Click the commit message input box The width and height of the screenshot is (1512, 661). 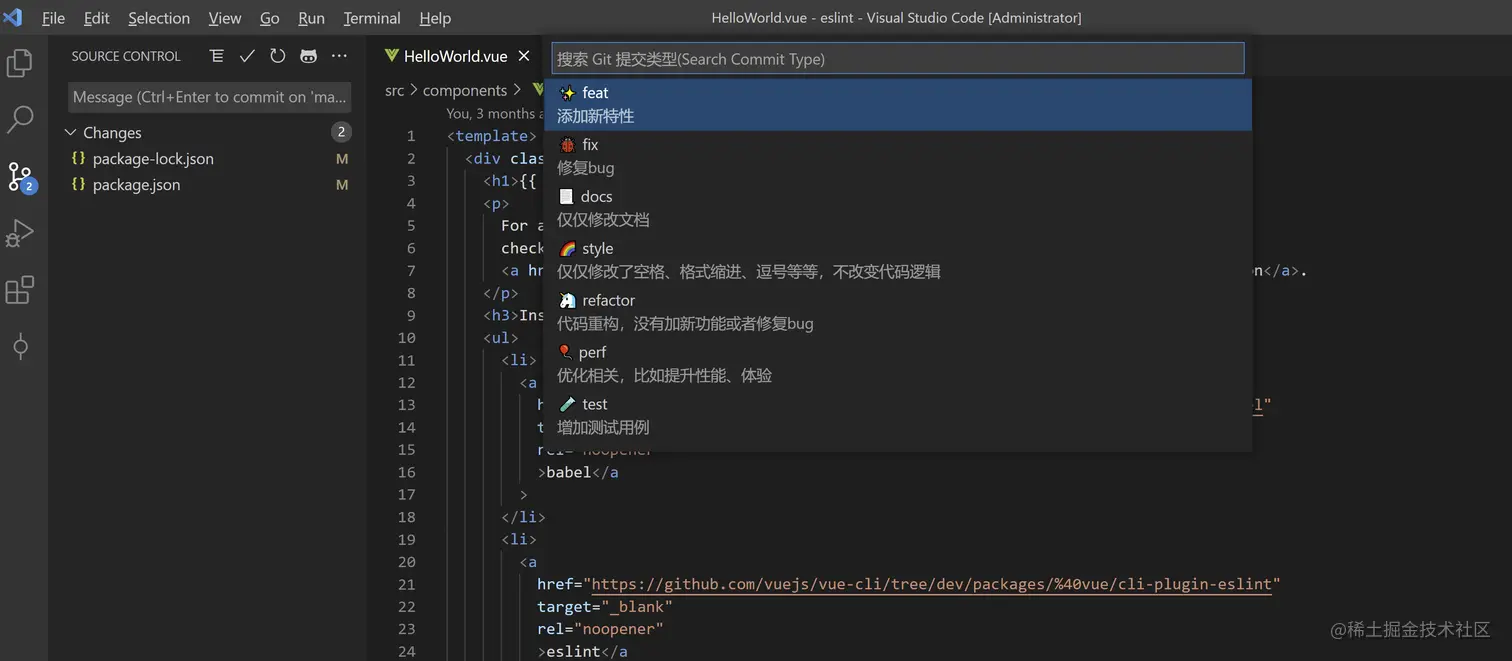point(210,97)
